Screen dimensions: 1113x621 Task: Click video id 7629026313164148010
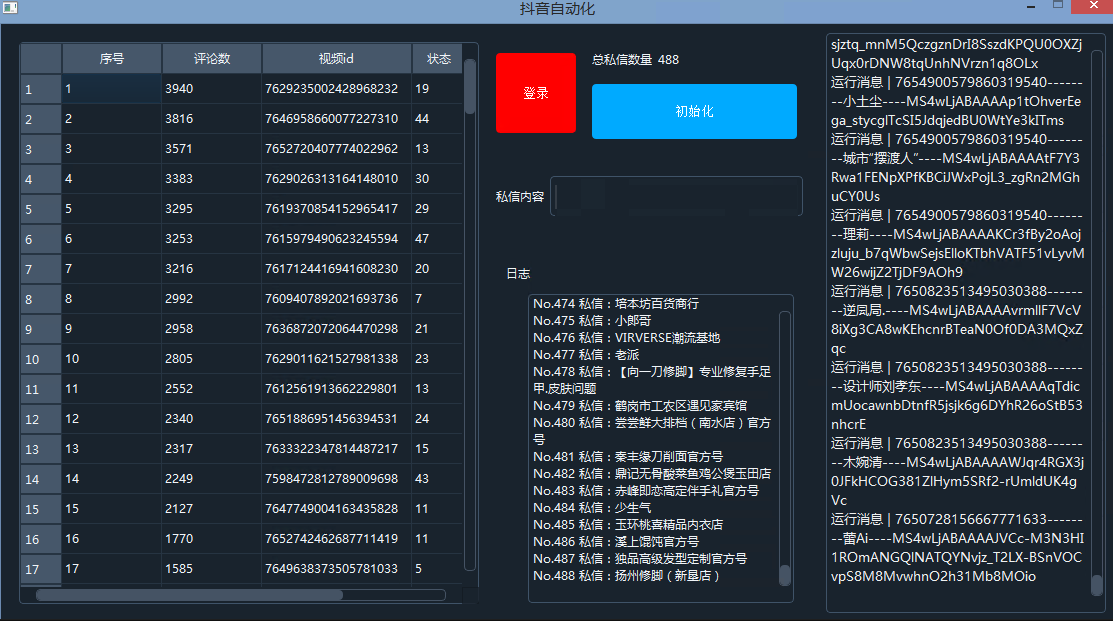tap(336, 179)
